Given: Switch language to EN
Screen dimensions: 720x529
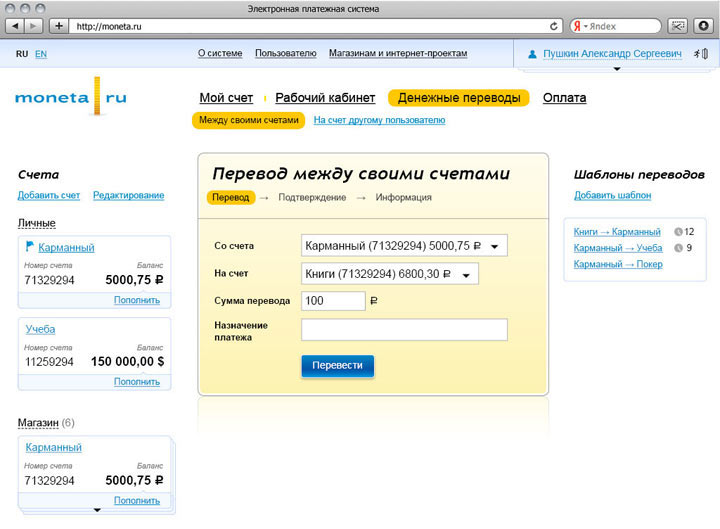Looking at the screenshot, I should coord(41,54).
